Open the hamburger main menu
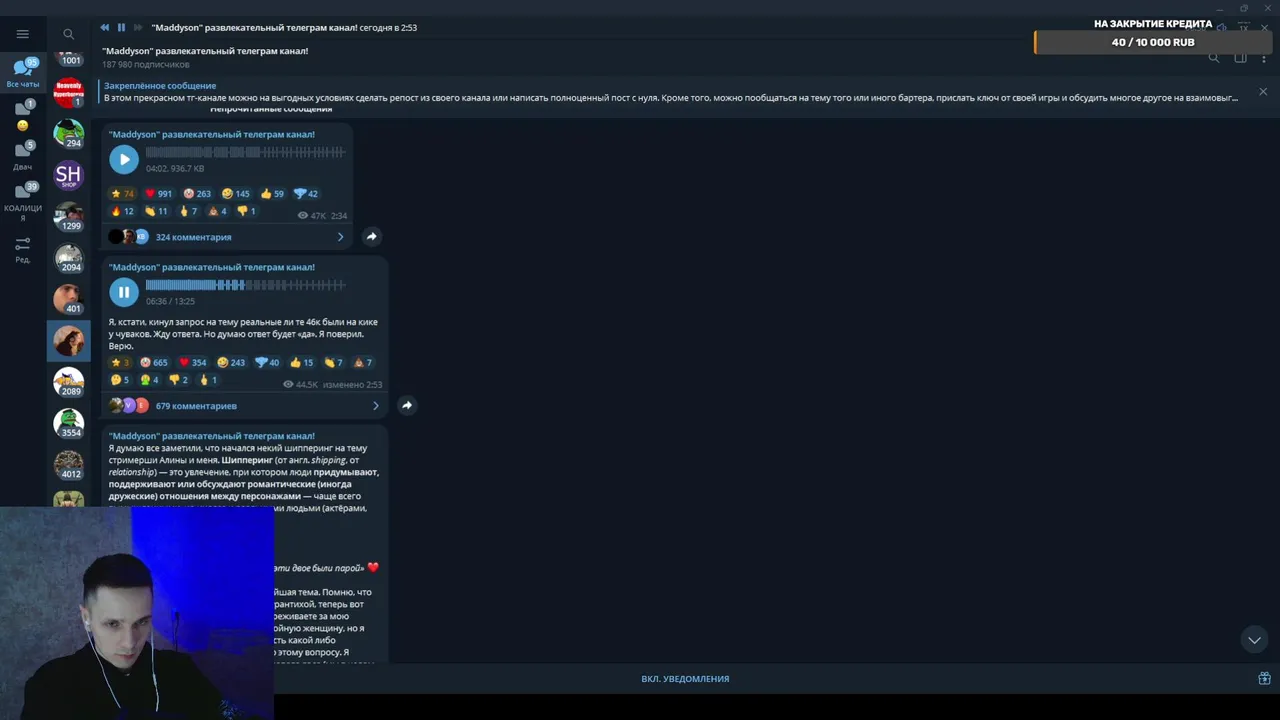1280x720 pixels. pyautogui.click(x=22, y=34)
